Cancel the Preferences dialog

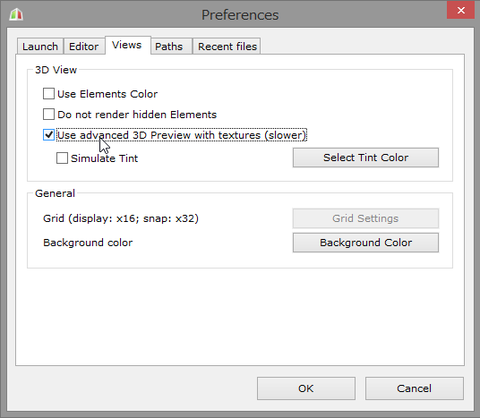[414, 388]
